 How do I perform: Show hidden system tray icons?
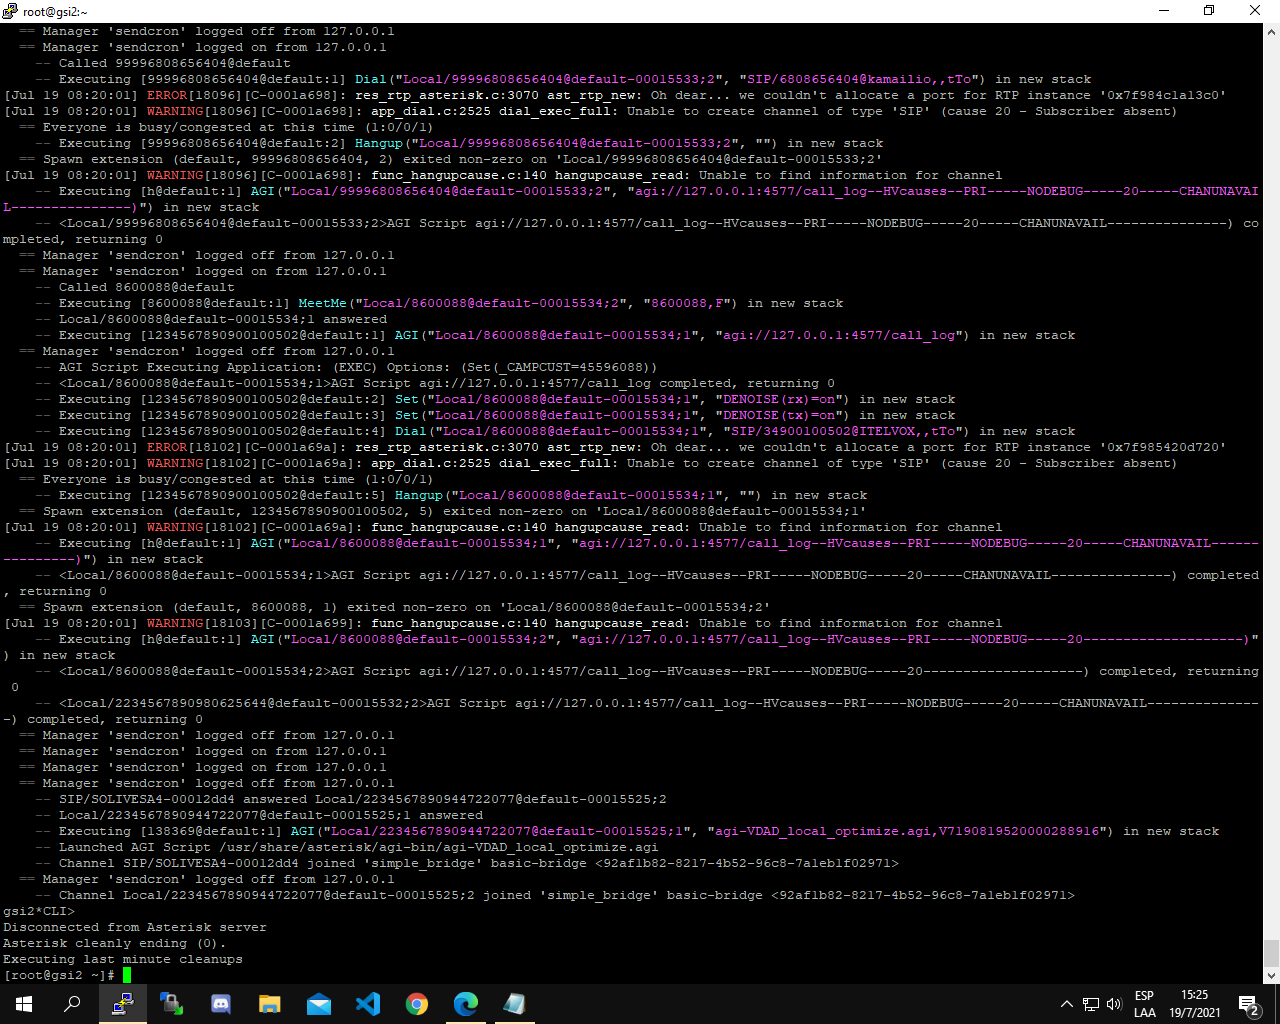coord(1066,1004)
